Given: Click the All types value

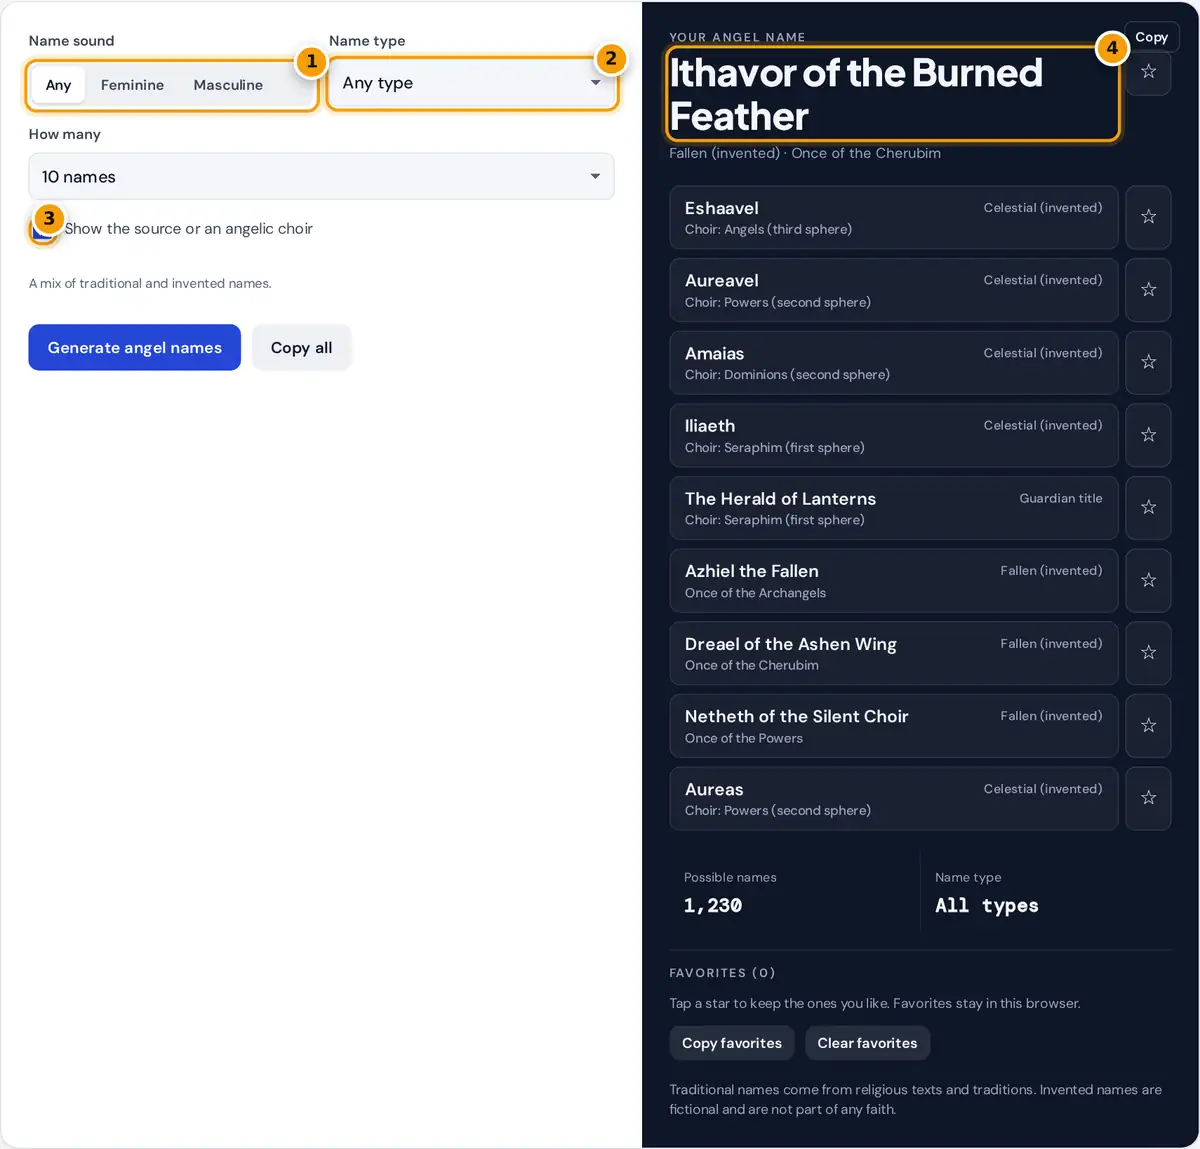Looking at the screenshot, I should pos(987,906).
